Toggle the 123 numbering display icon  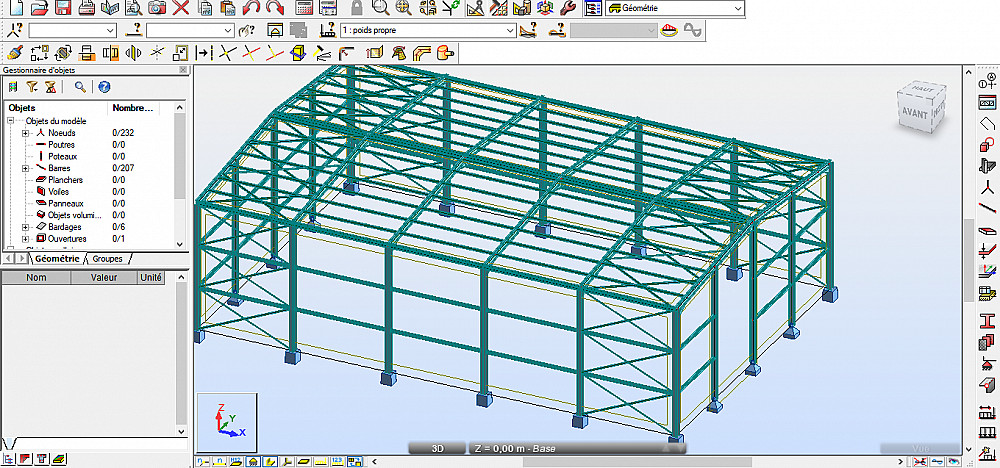(x=338, y=460)
